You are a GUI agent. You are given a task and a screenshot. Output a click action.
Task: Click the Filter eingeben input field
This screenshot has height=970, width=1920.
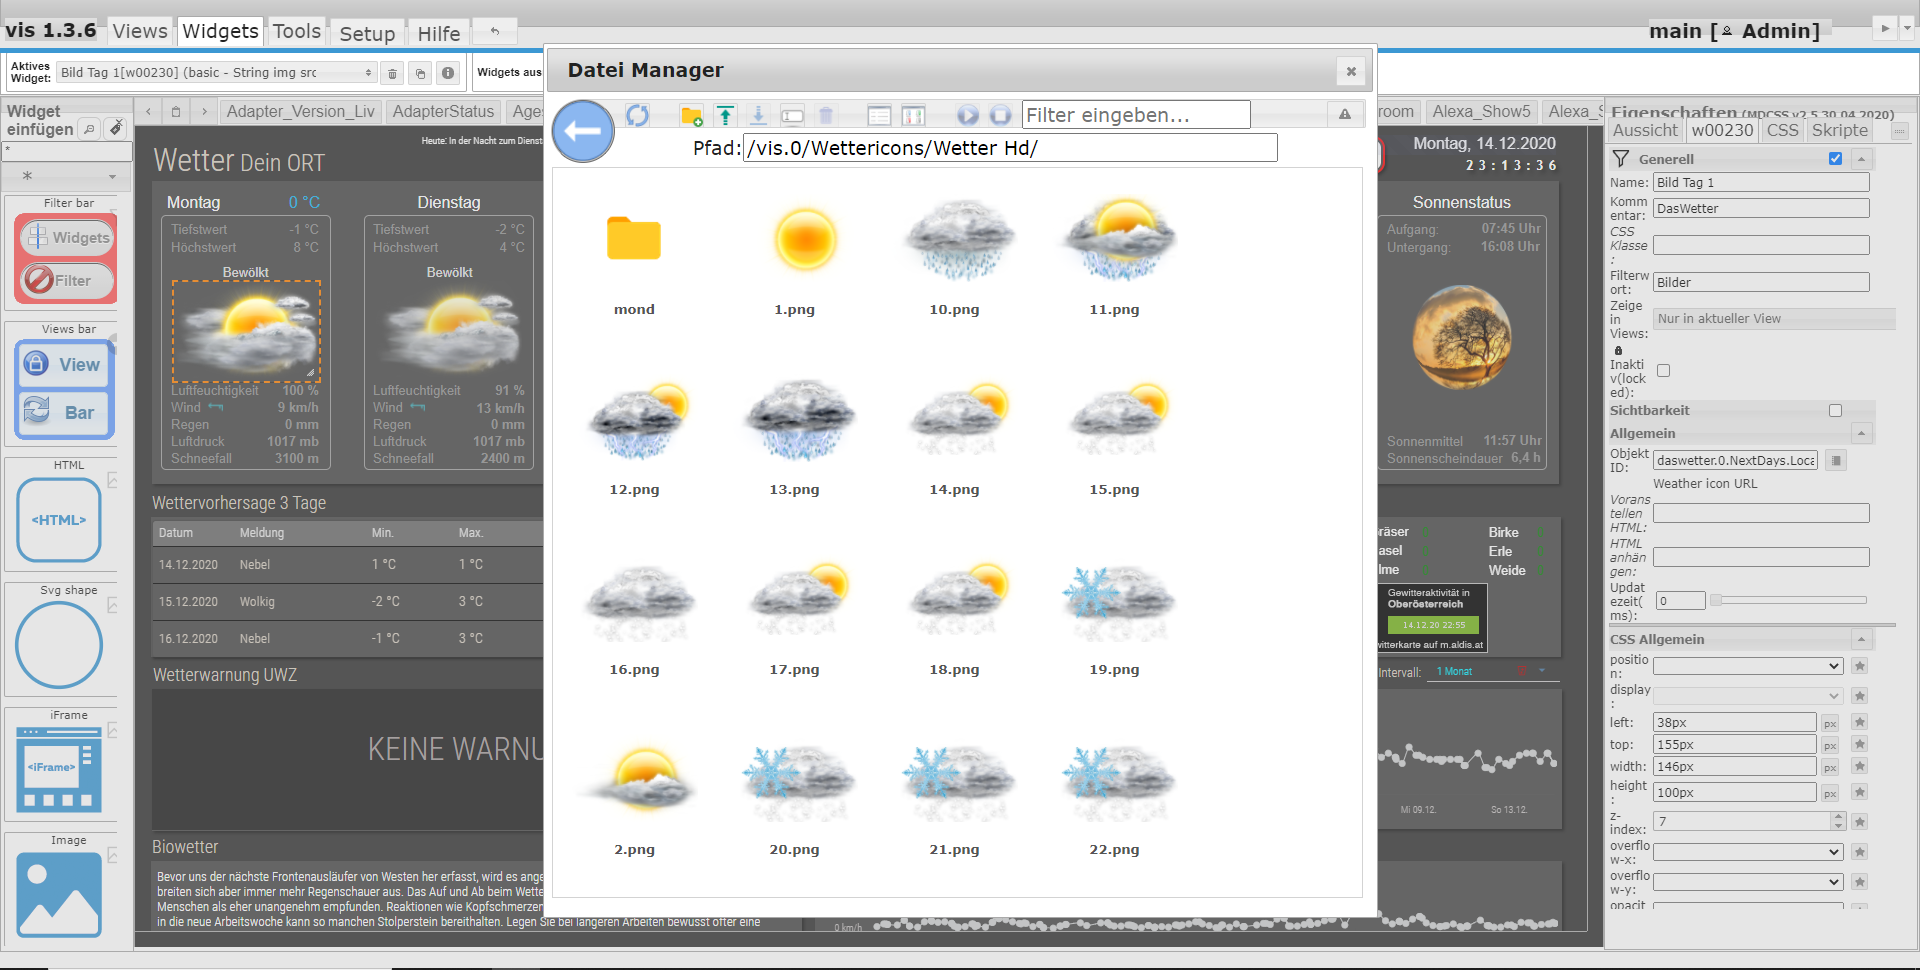pos(1136,115)
